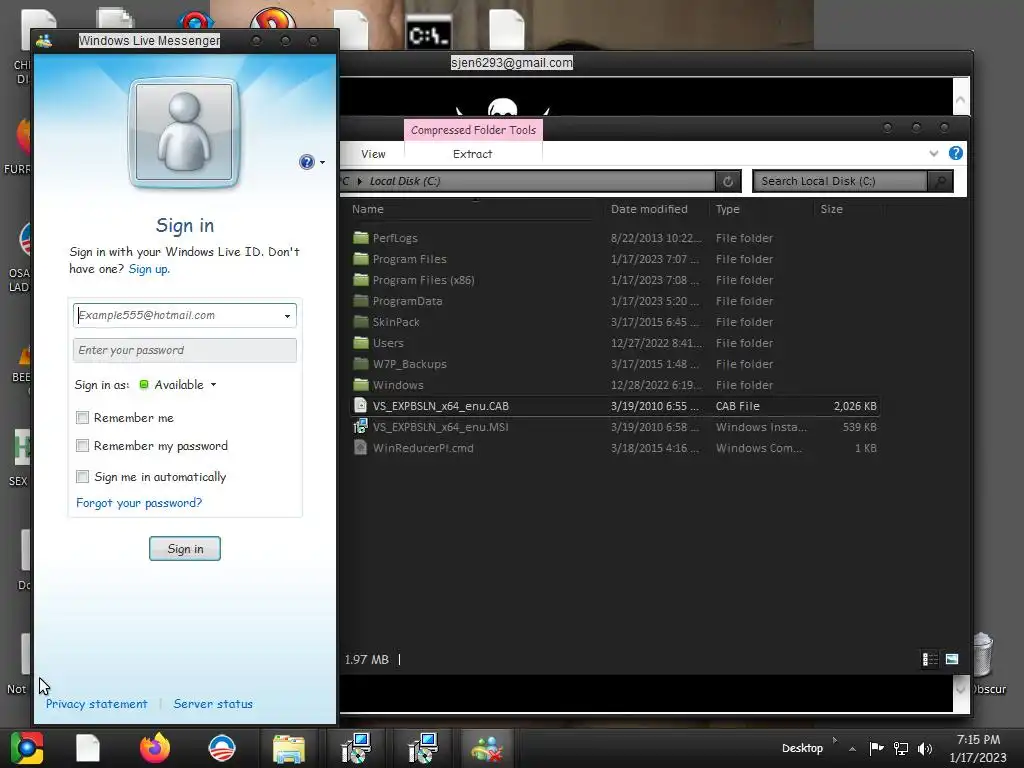Open the network tray icon
This screenshot has width=1024, height=768.
(x=901, y=748)
